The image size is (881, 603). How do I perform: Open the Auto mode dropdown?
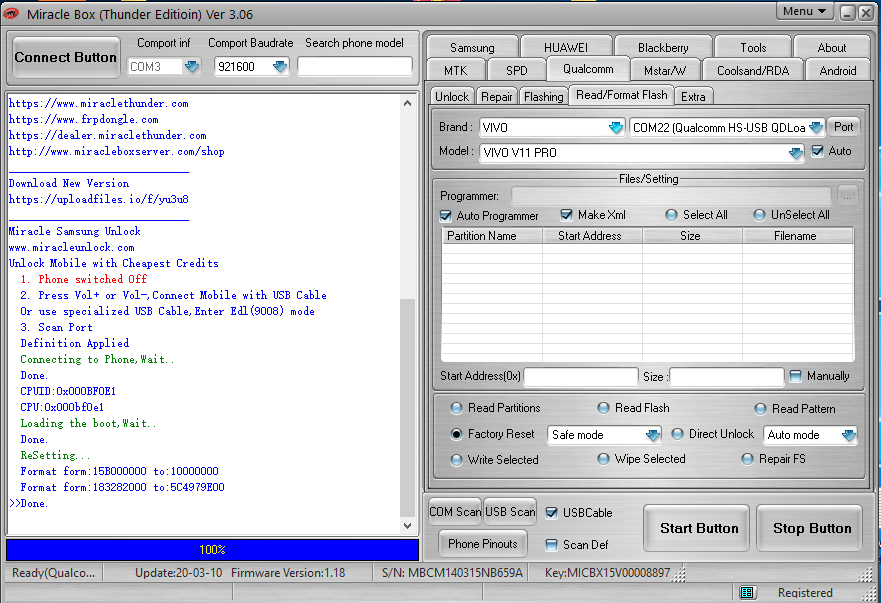tap(848, 435)
